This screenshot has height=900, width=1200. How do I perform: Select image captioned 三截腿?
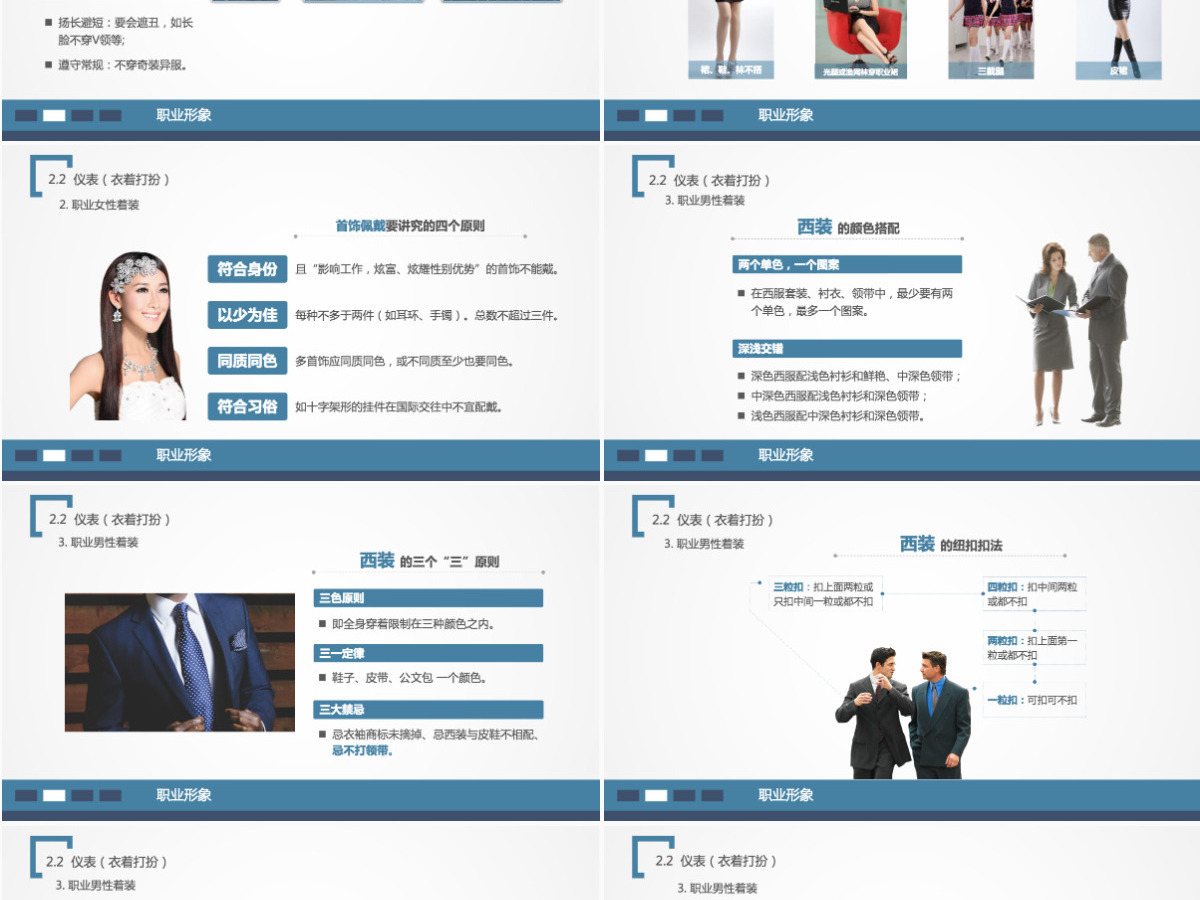pos(989,39)
